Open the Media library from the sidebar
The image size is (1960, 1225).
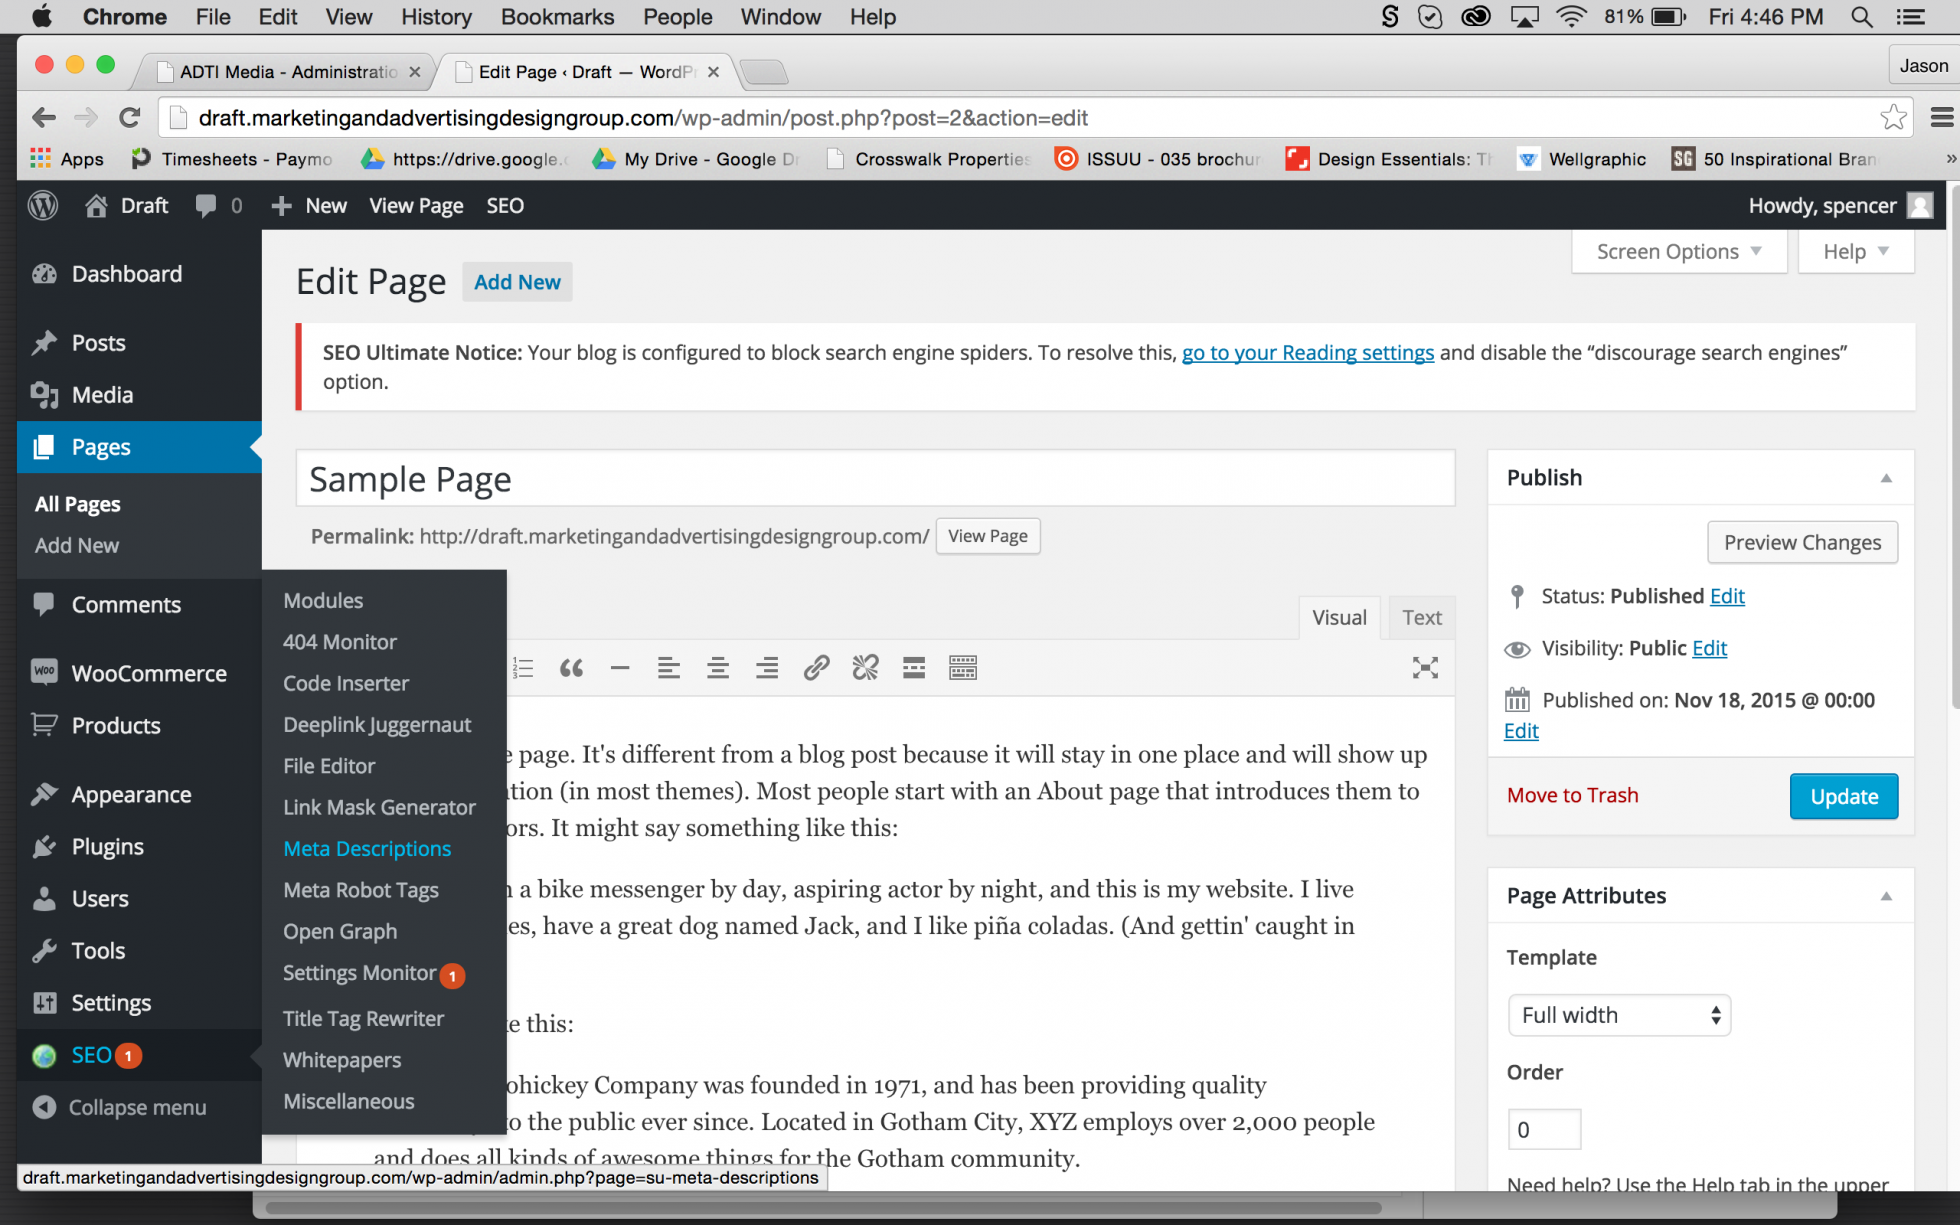coord(100,394)
